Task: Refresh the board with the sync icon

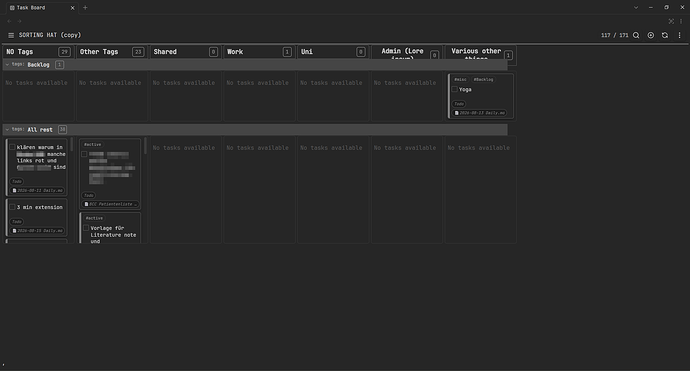Action: 665,35
